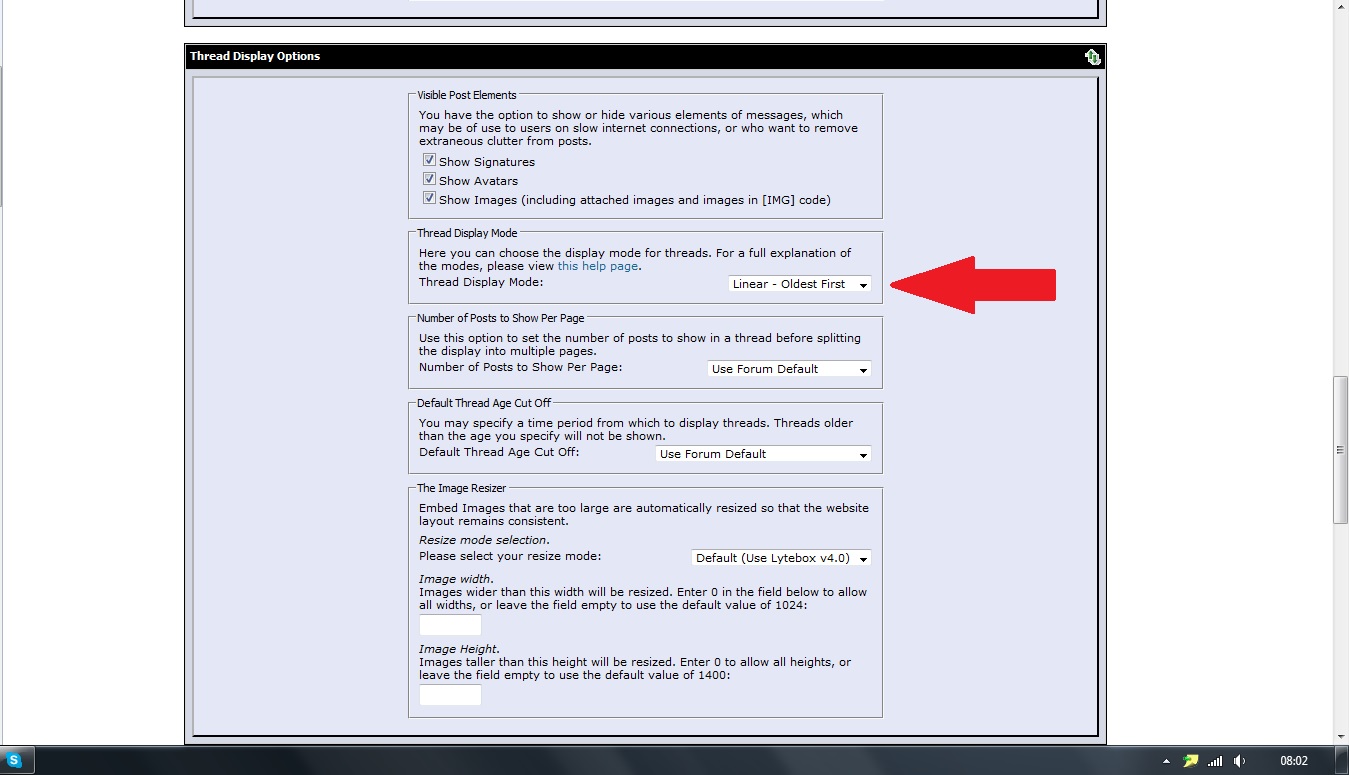Viewport: 1349px width, 775px height.
Task: Click the Show Desktop strip beside the clock
Action: (x=1343, y=761)
